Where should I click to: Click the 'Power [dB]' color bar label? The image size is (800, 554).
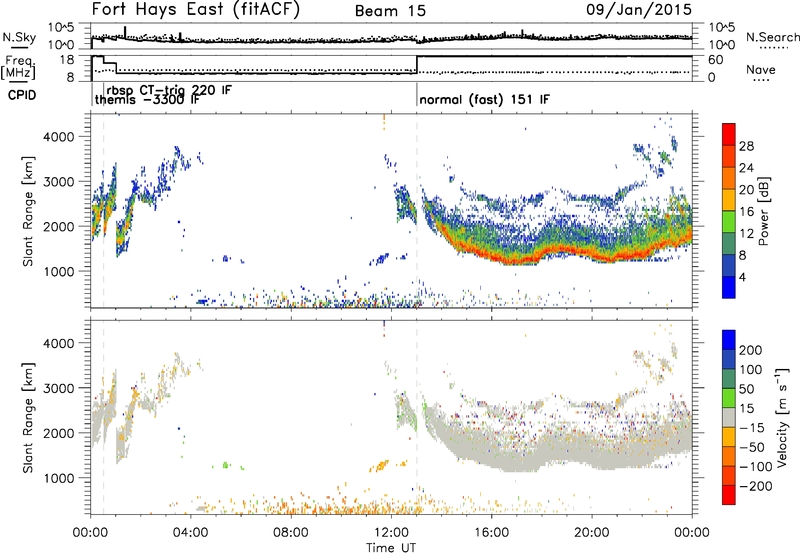click(764, 211)
